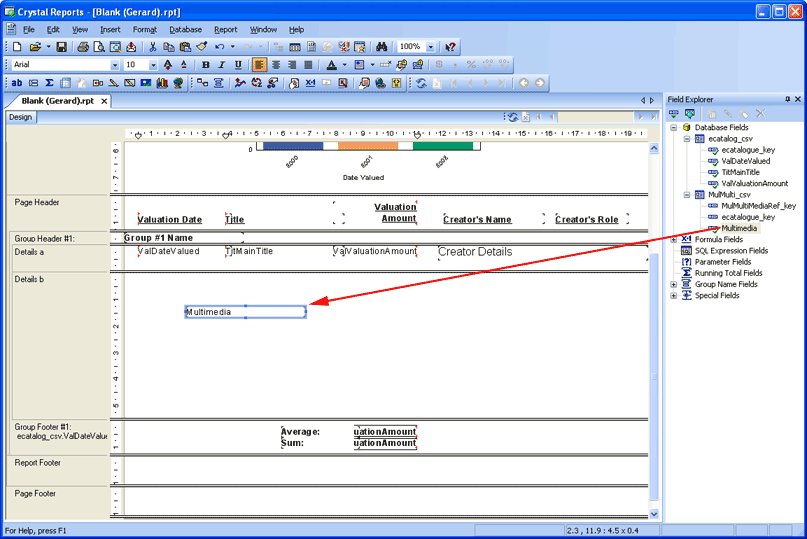Click the New report icon

pyautogui.click(x=16, y=47)
